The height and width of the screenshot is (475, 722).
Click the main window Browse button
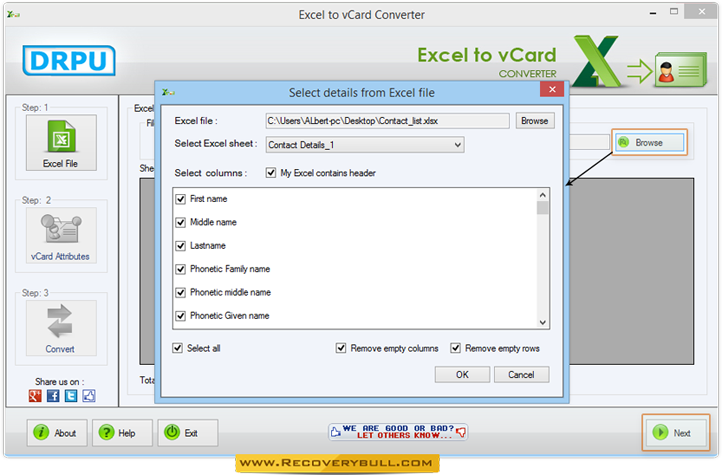pyautogui.click(x=649, y=142)
